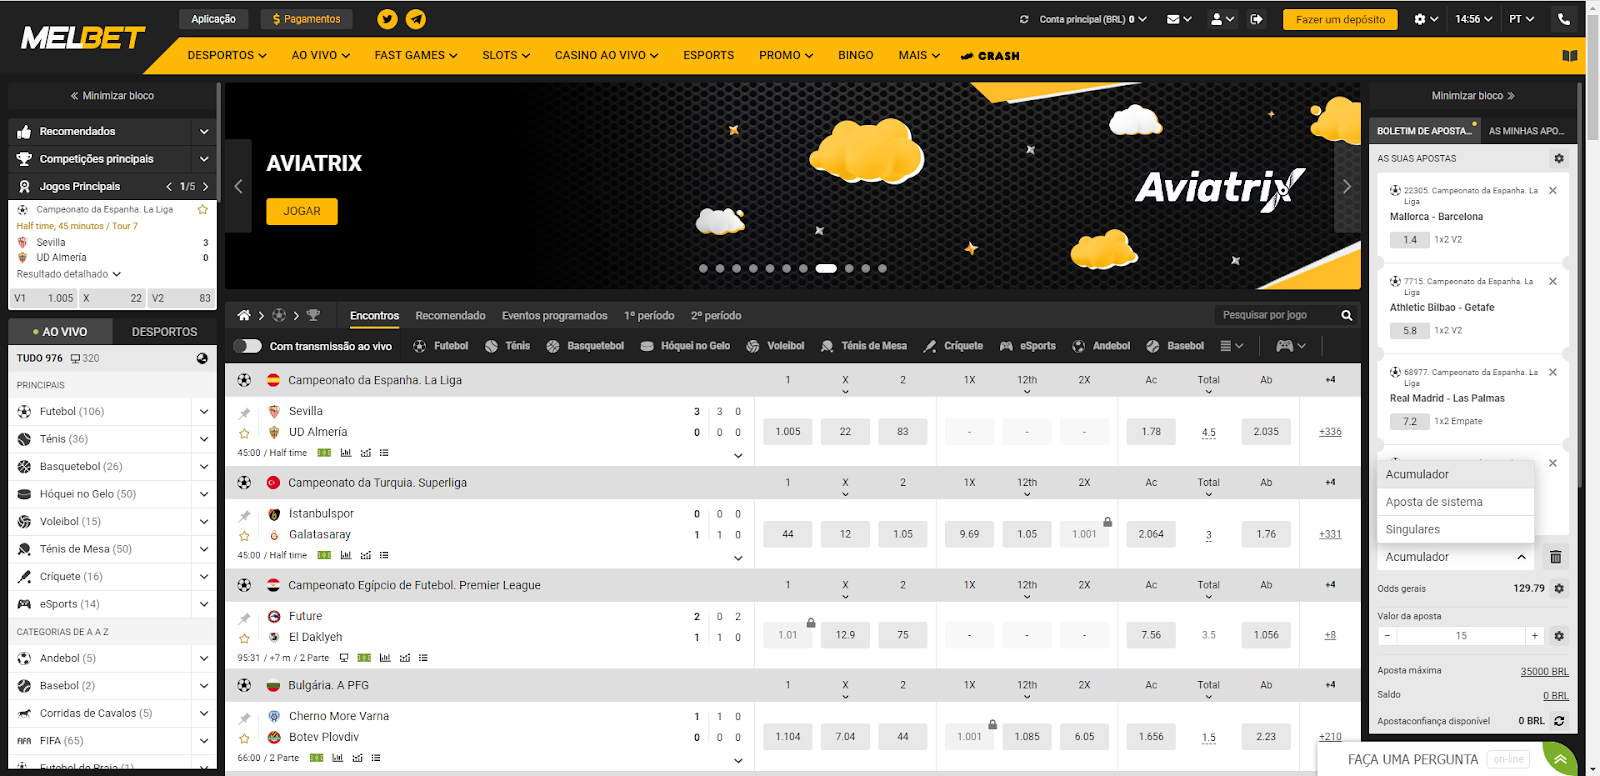Click the Pesquisar por jogo search field
The image size is (1600, 776).
1276,315
